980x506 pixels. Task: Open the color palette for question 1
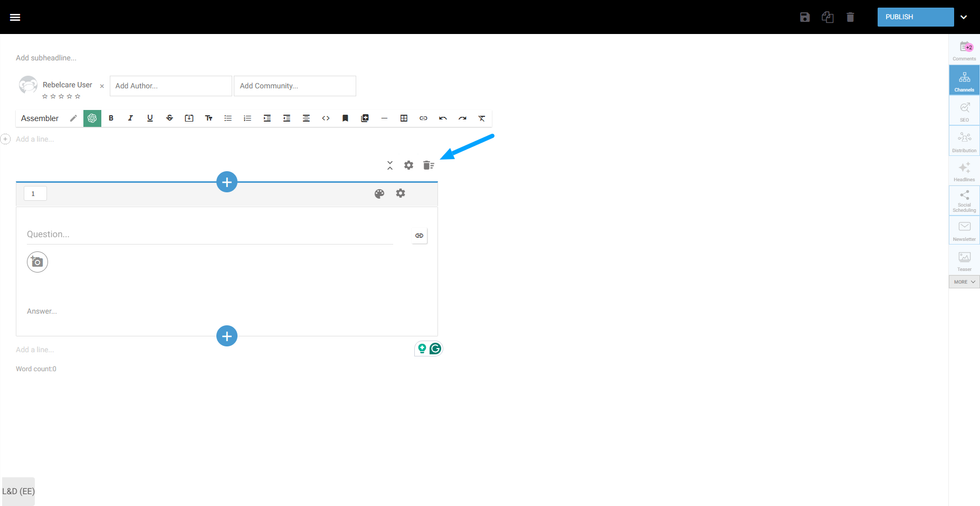(379, 194)
